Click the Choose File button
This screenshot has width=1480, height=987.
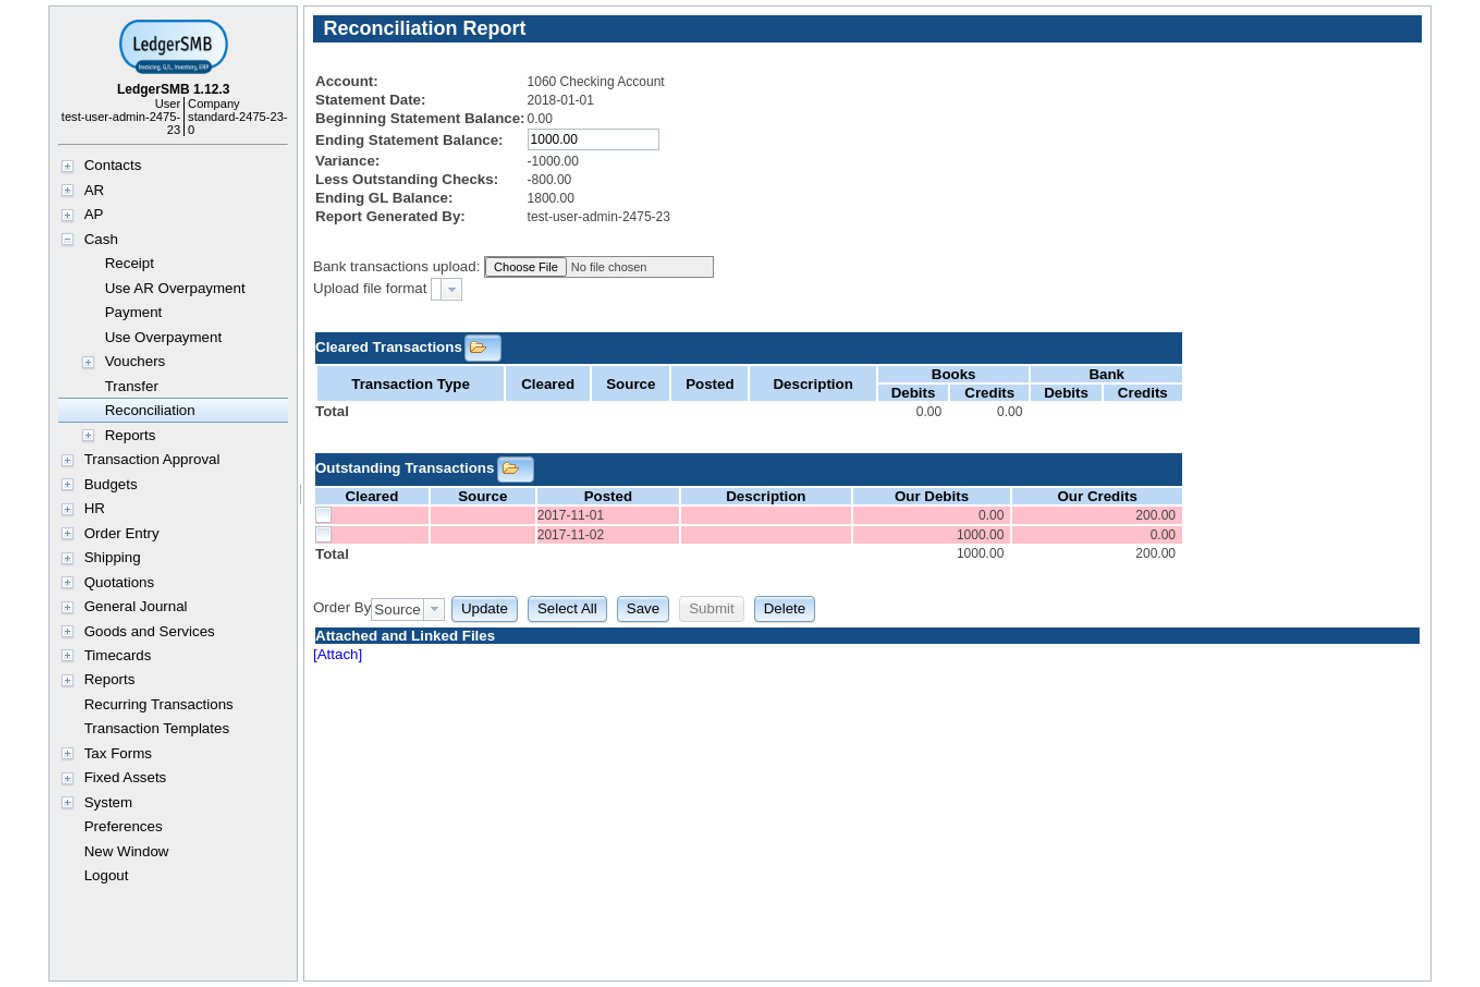(526, 267)
